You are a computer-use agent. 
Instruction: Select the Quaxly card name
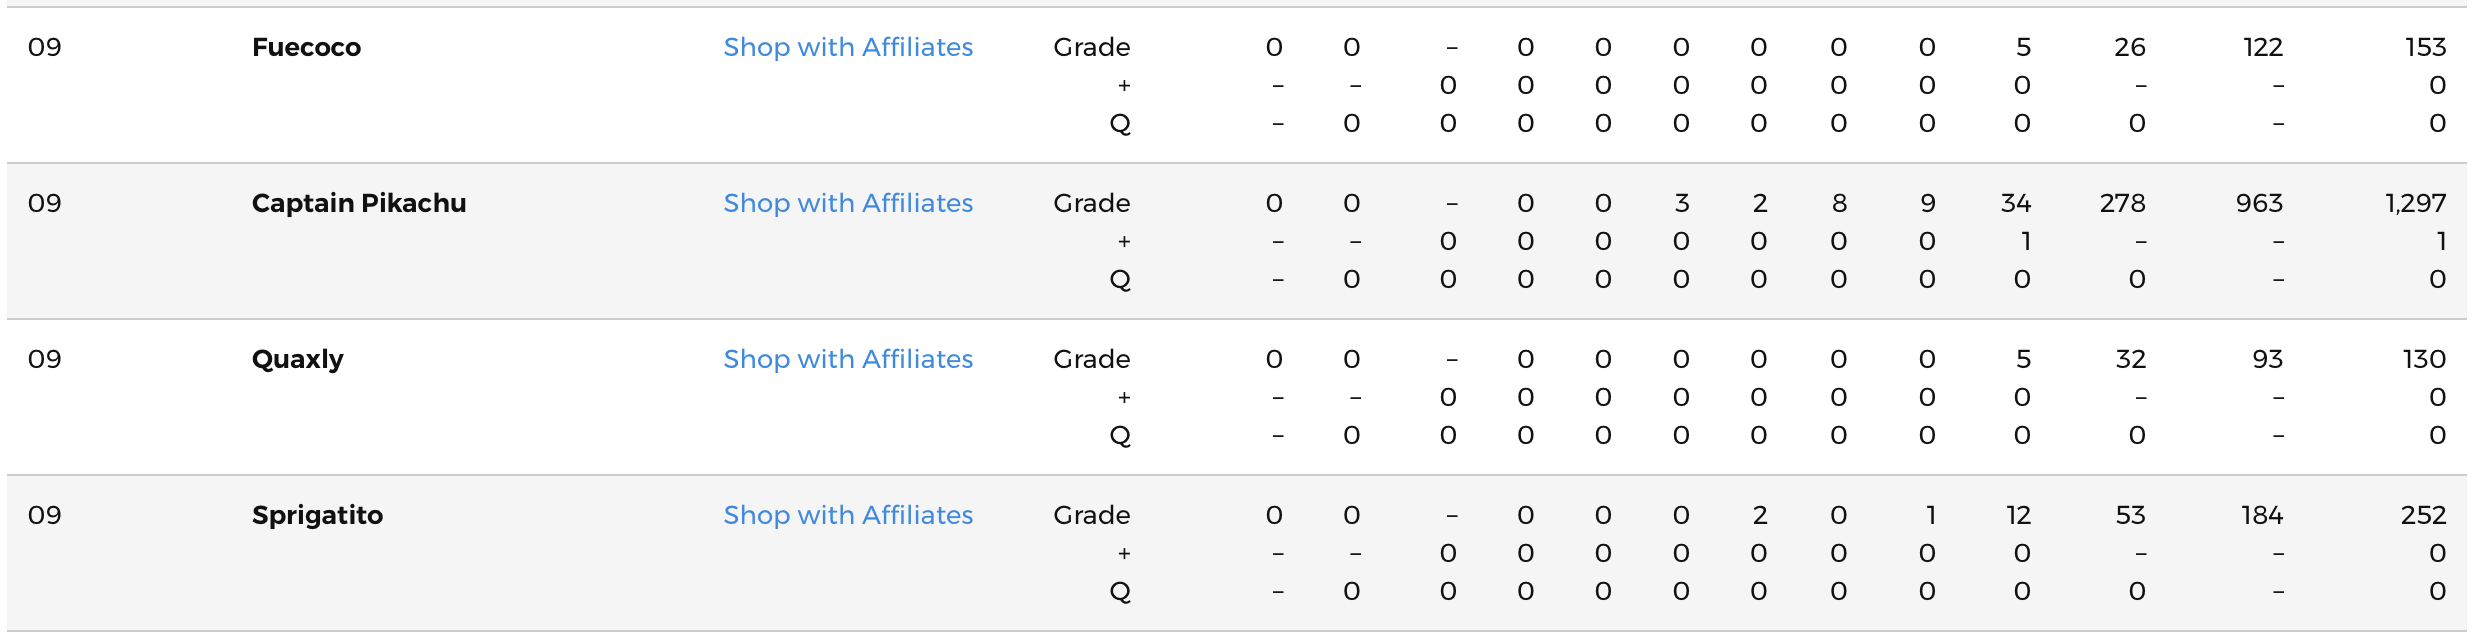click(298, 359)
